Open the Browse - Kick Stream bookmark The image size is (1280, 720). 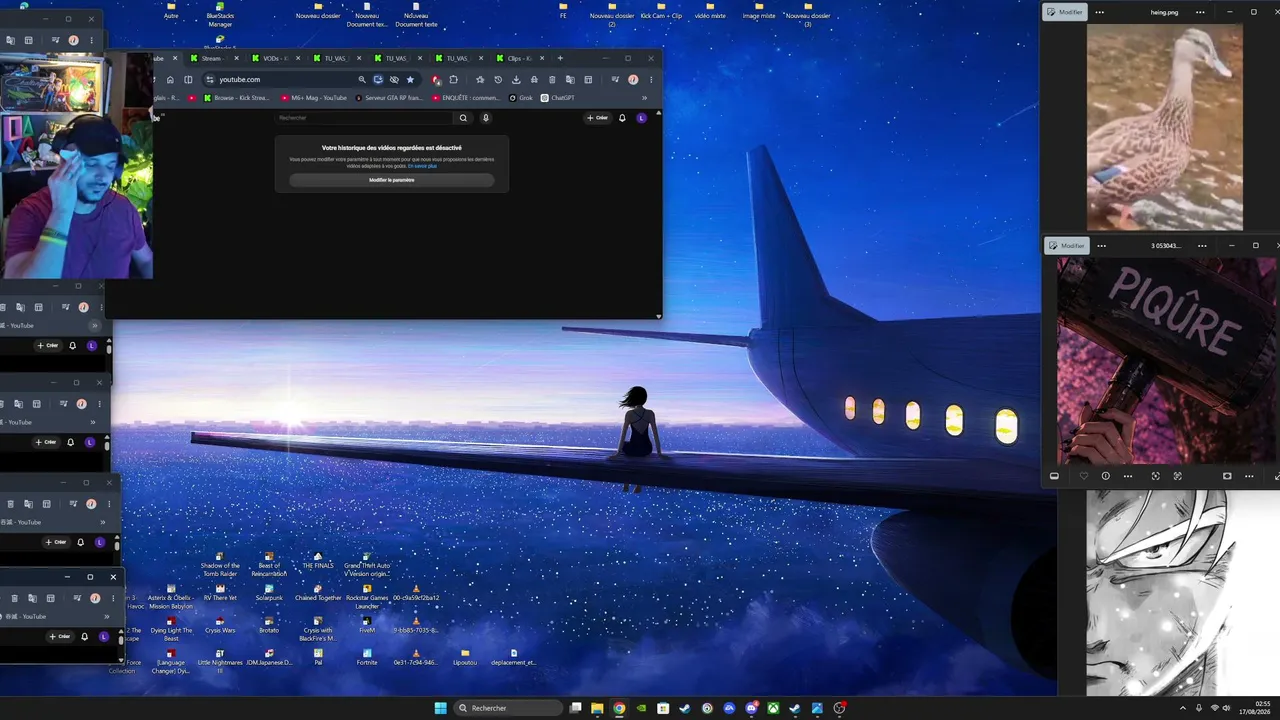click(x=236, y=98)
